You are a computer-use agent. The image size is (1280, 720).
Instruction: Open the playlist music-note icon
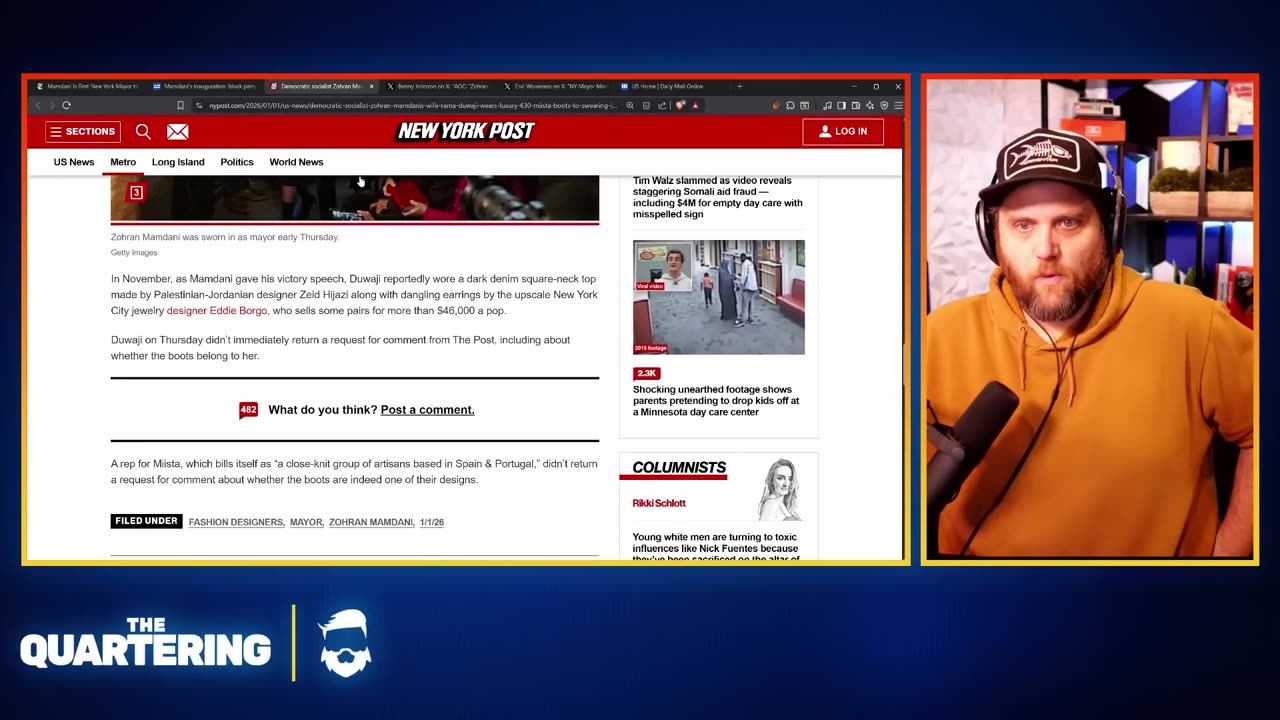coord(828,105)
